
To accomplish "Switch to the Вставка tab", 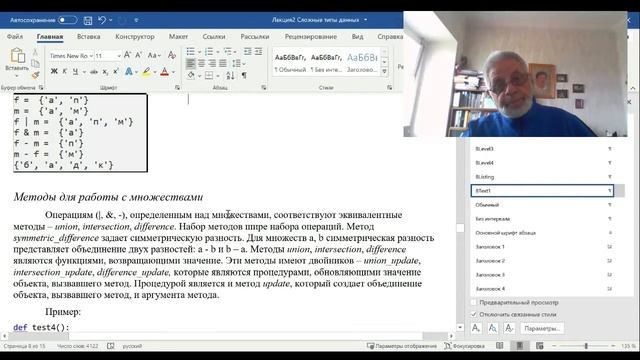I will coord(89,36).
